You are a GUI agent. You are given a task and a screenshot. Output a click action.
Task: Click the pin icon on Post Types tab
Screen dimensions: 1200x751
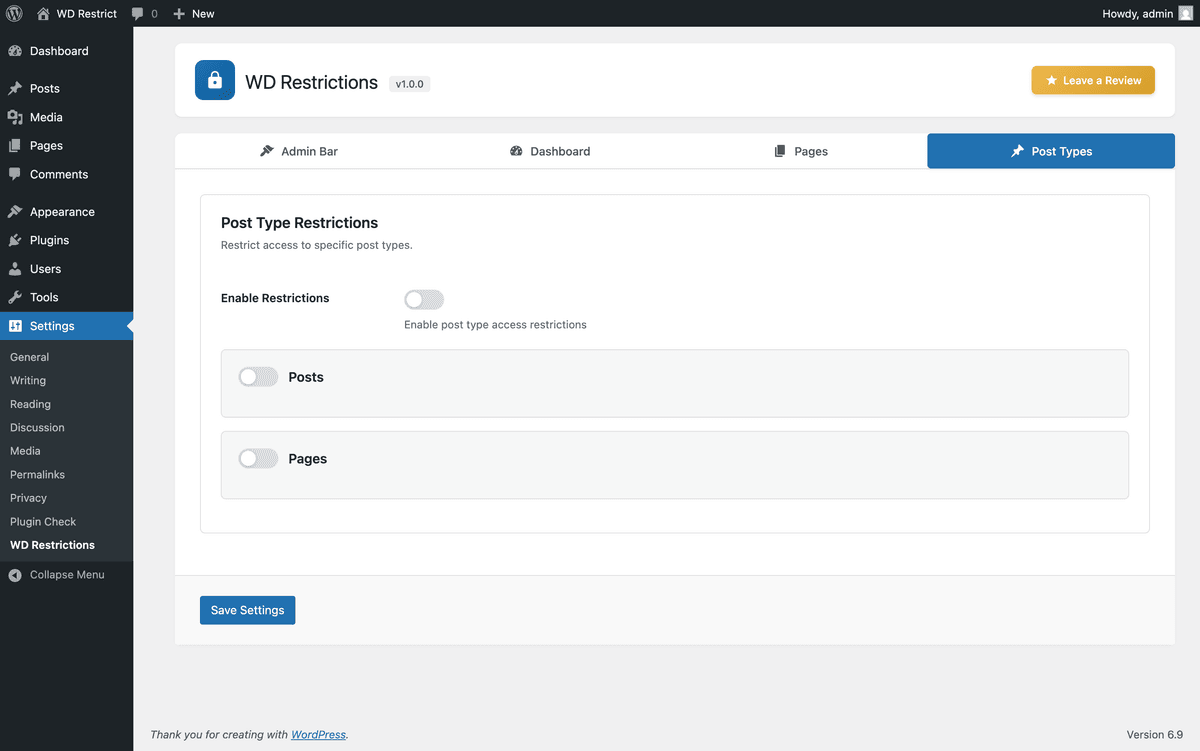[1017, 151]
